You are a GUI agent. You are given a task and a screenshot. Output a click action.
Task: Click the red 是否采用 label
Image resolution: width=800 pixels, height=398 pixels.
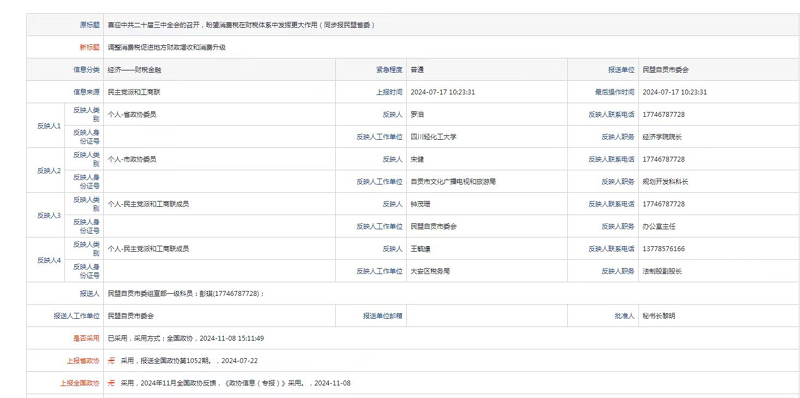[86, 338]
